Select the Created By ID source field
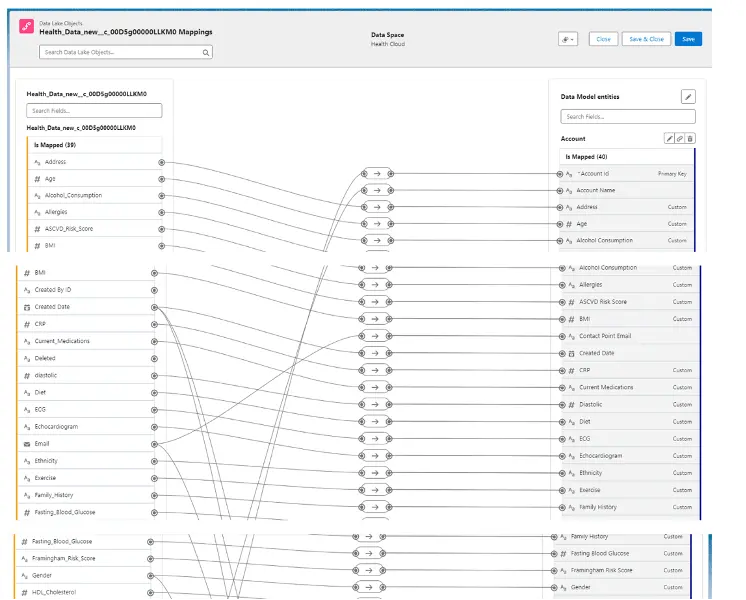Screen dimensions: 746x600 (x=87, y=290)
